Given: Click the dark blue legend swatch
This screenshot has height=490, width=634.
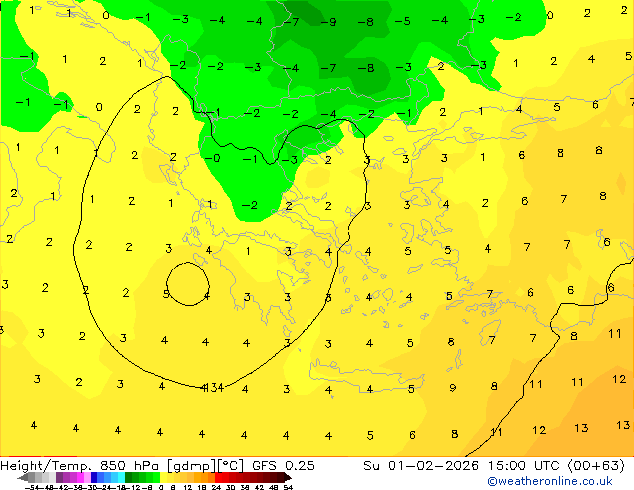Looking at the screenshot, I should point(94,477).
